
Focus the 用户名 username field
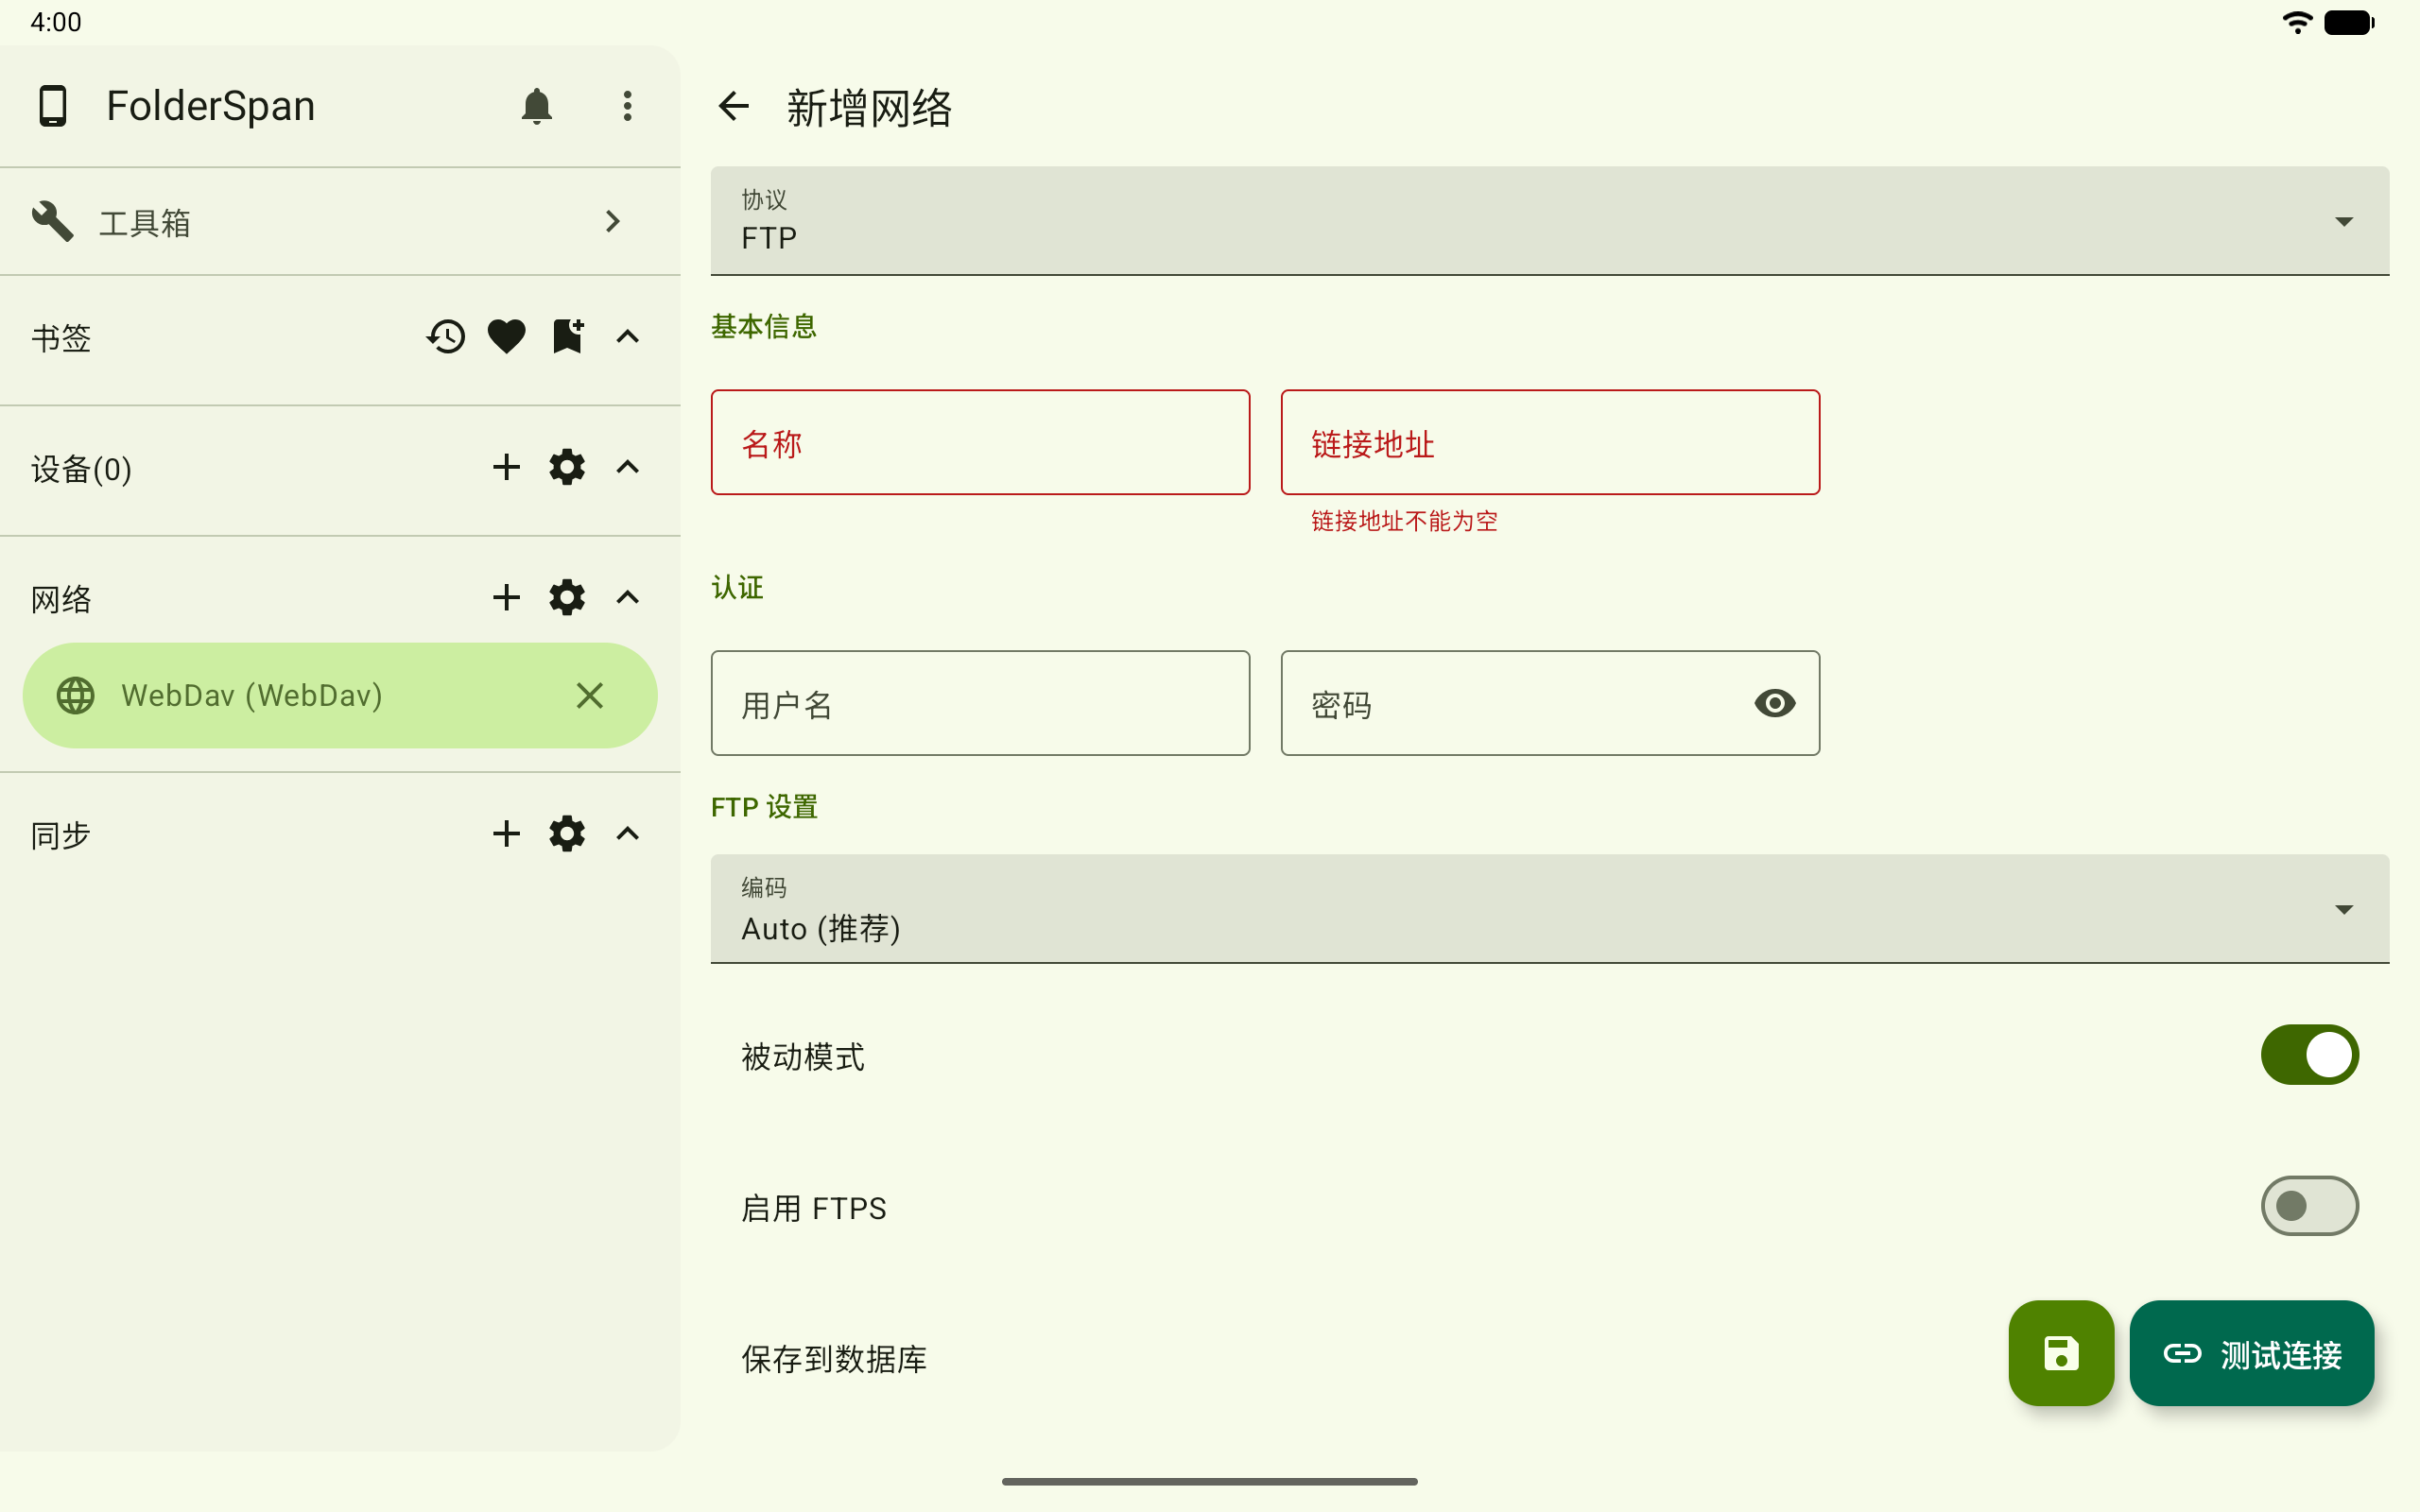[980, 703]
